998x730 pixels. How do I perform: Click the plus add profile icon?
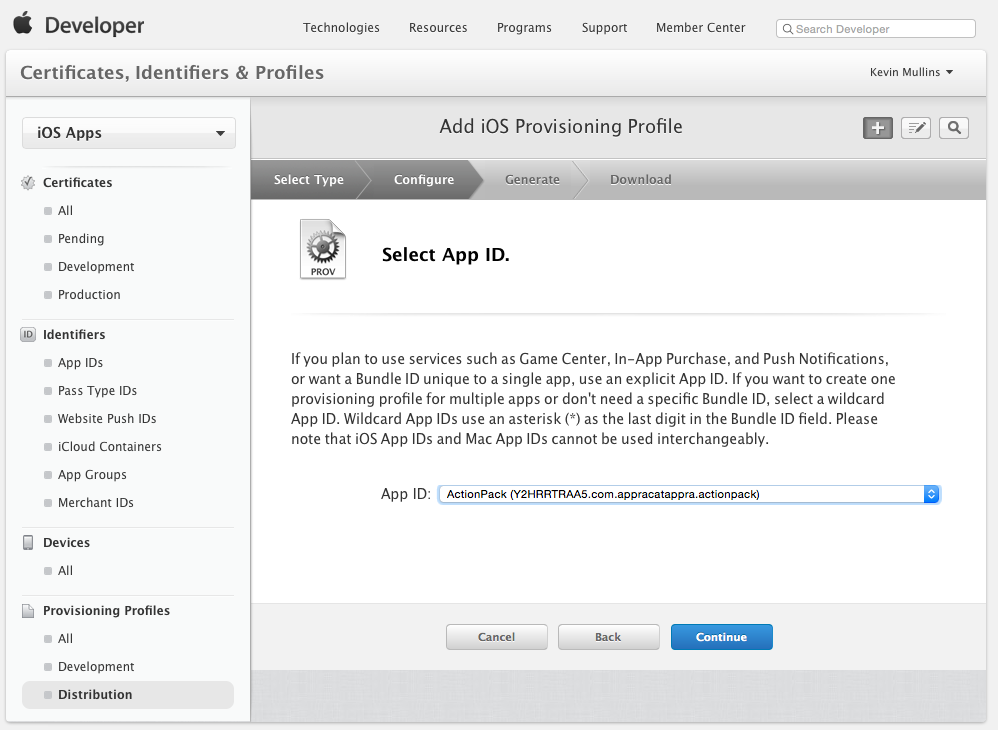click(x=878, y=128)
